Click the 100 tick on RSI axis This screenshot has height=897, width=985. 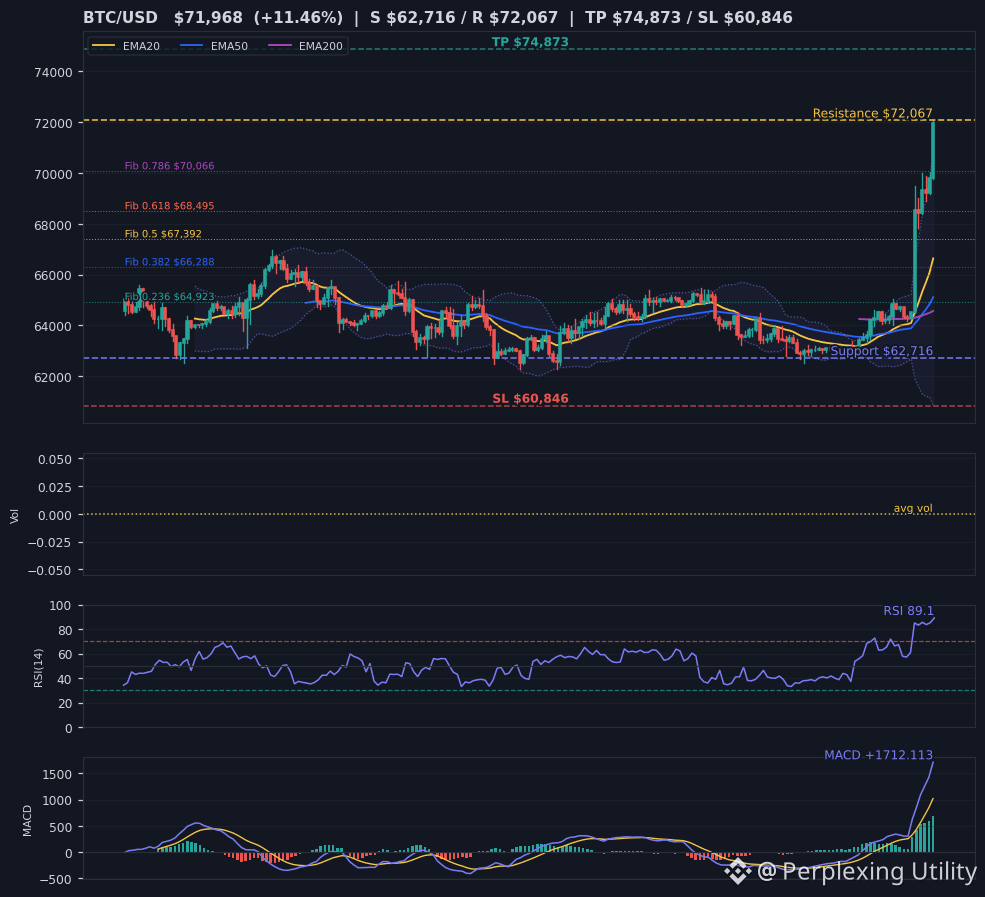61,606
